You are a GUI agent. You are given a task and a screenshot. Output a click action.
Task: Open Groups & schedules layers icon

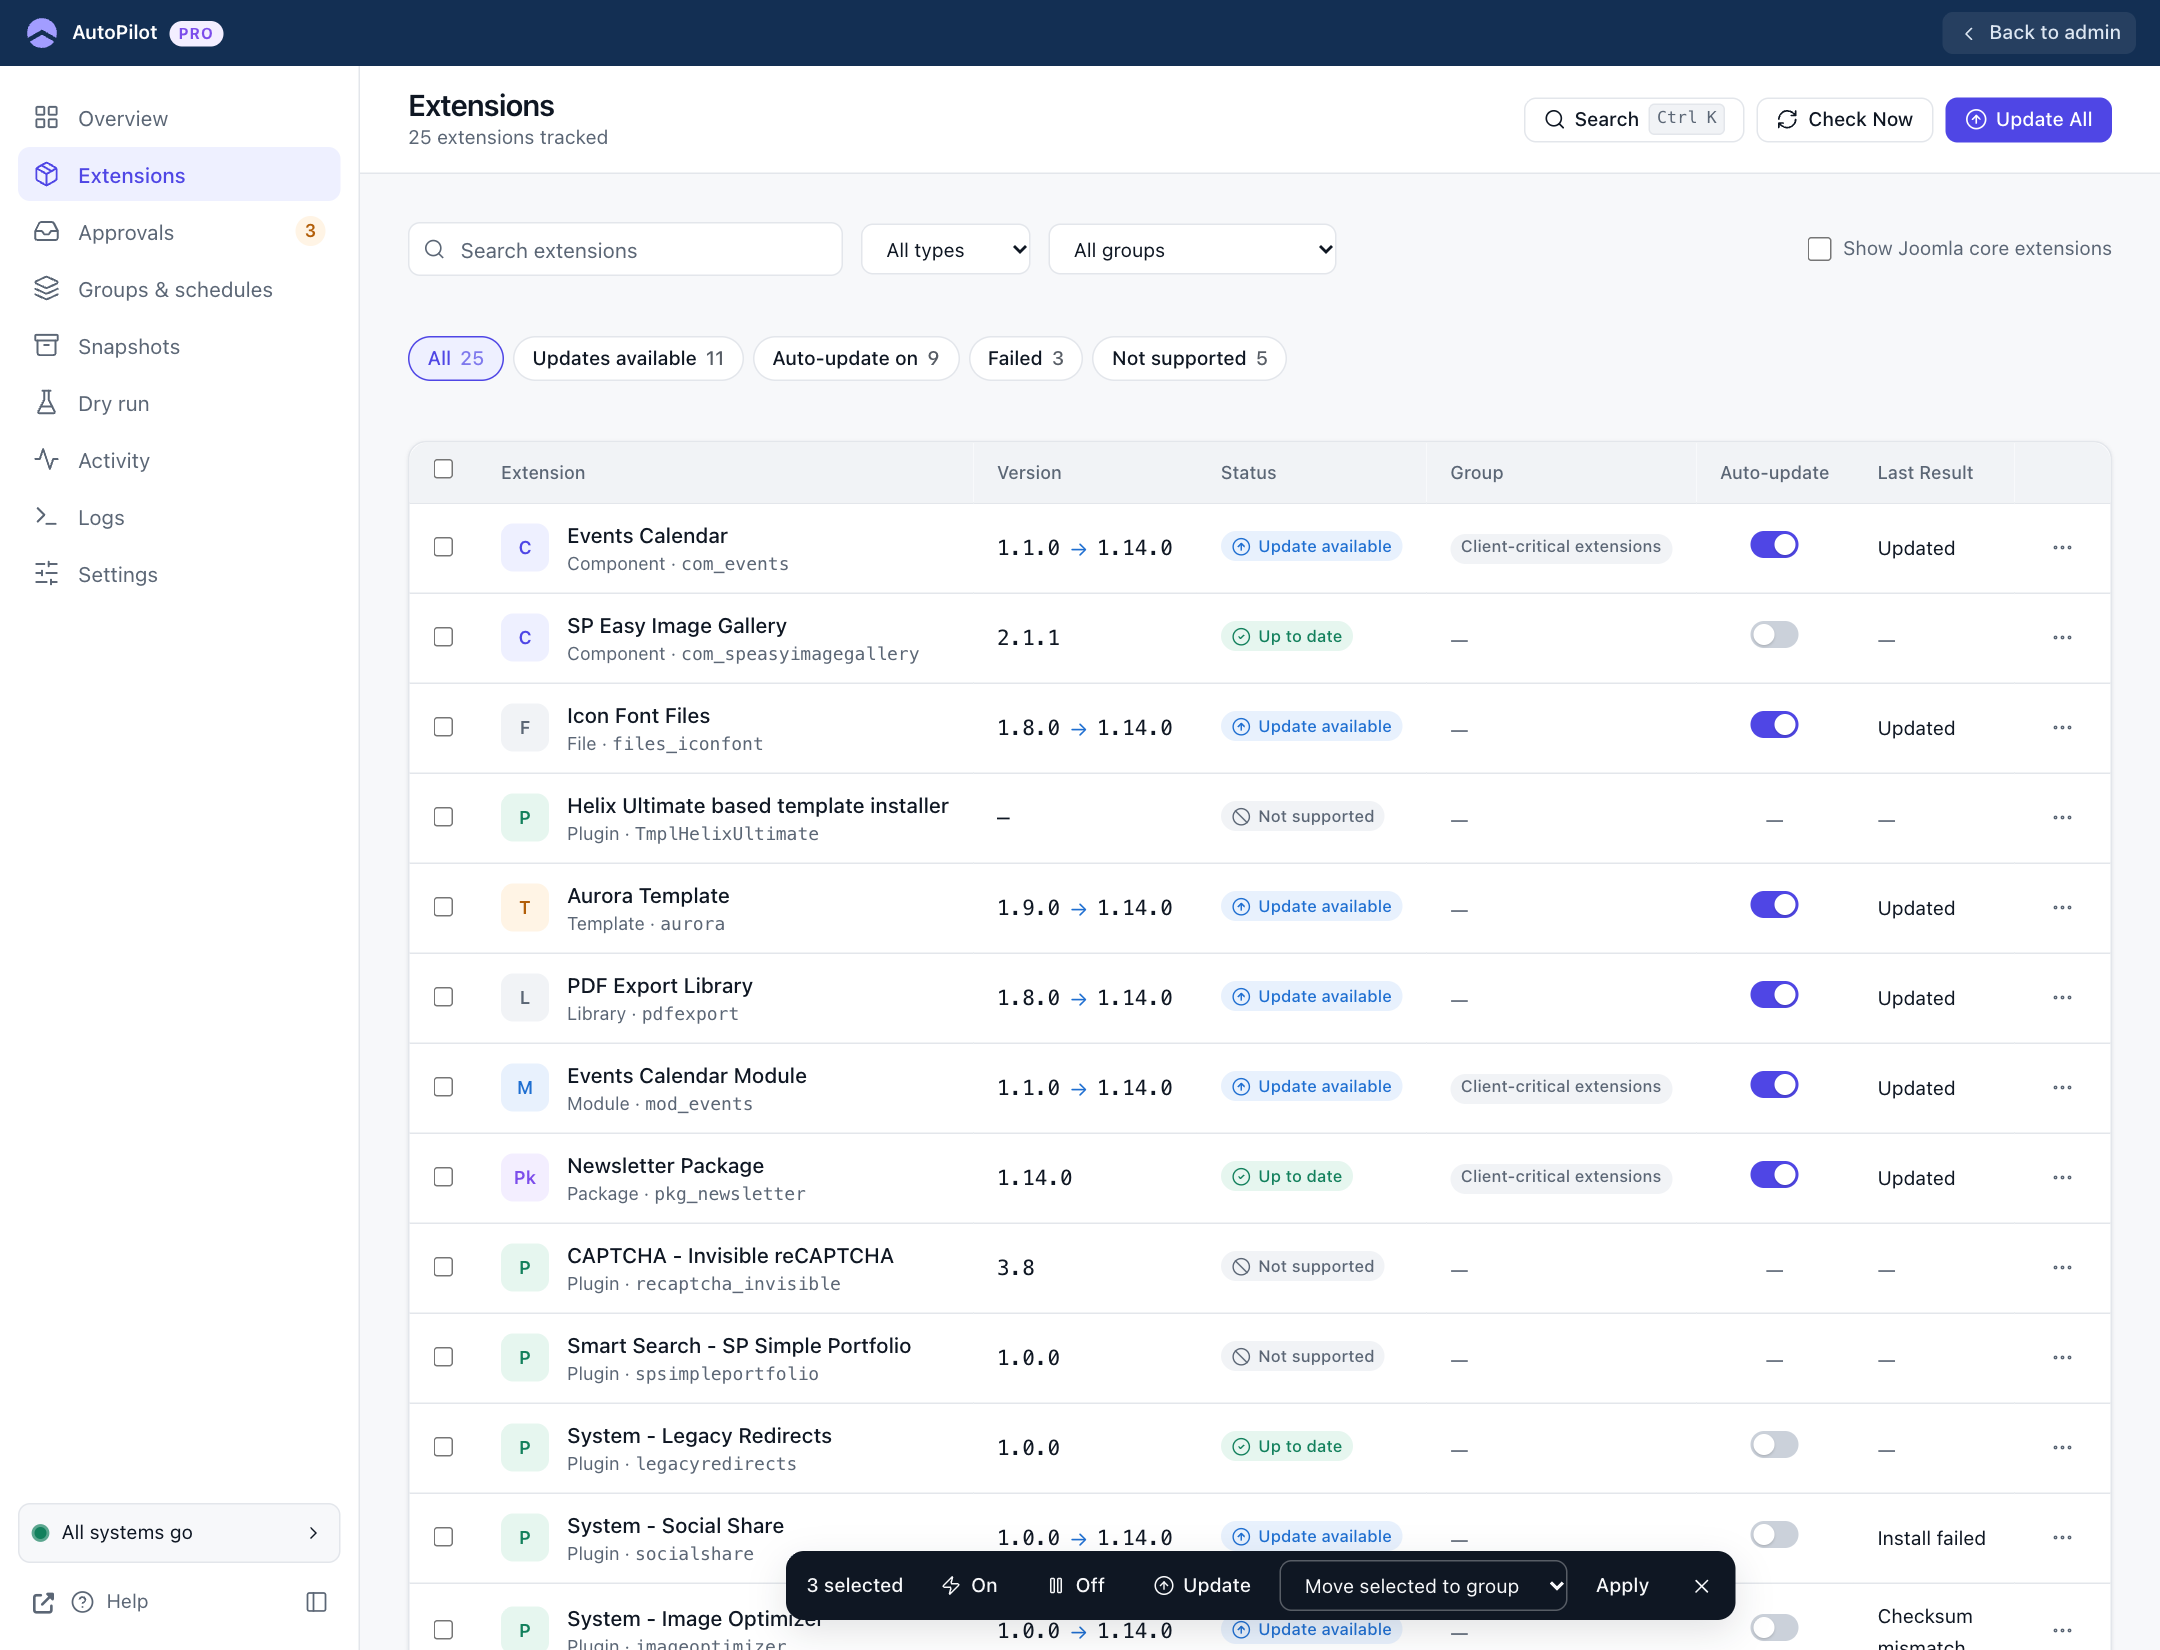[46, 289]
